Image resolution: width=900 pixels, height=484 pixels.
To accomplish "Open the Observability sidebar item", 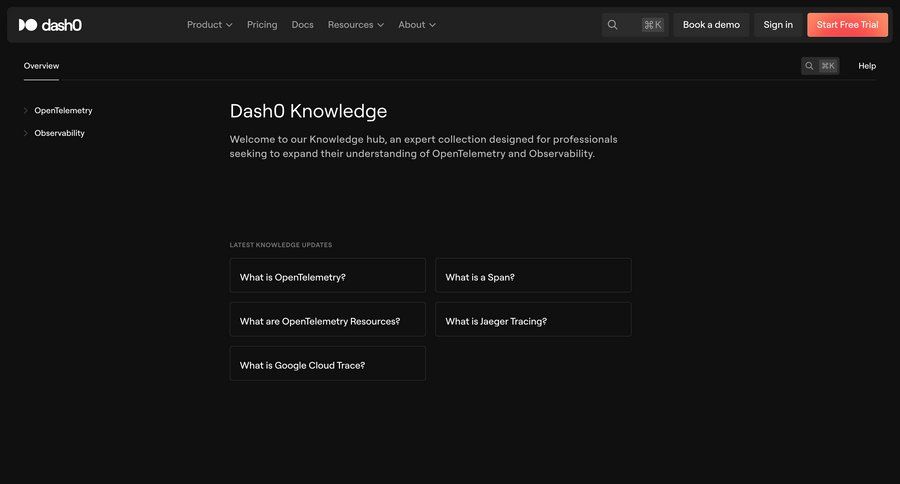I will point(59,133).
